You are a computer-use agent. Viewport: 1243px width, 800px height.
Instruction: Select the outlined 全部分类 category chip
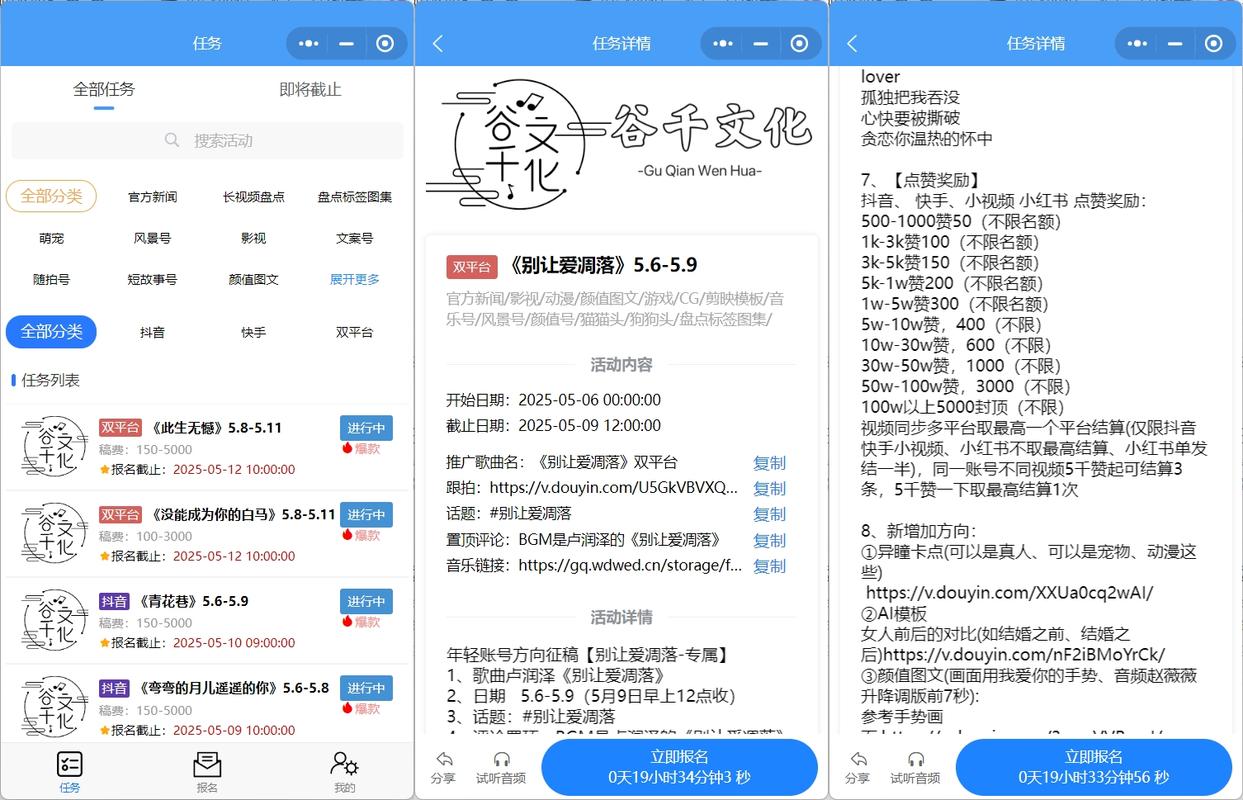point(51,196)
